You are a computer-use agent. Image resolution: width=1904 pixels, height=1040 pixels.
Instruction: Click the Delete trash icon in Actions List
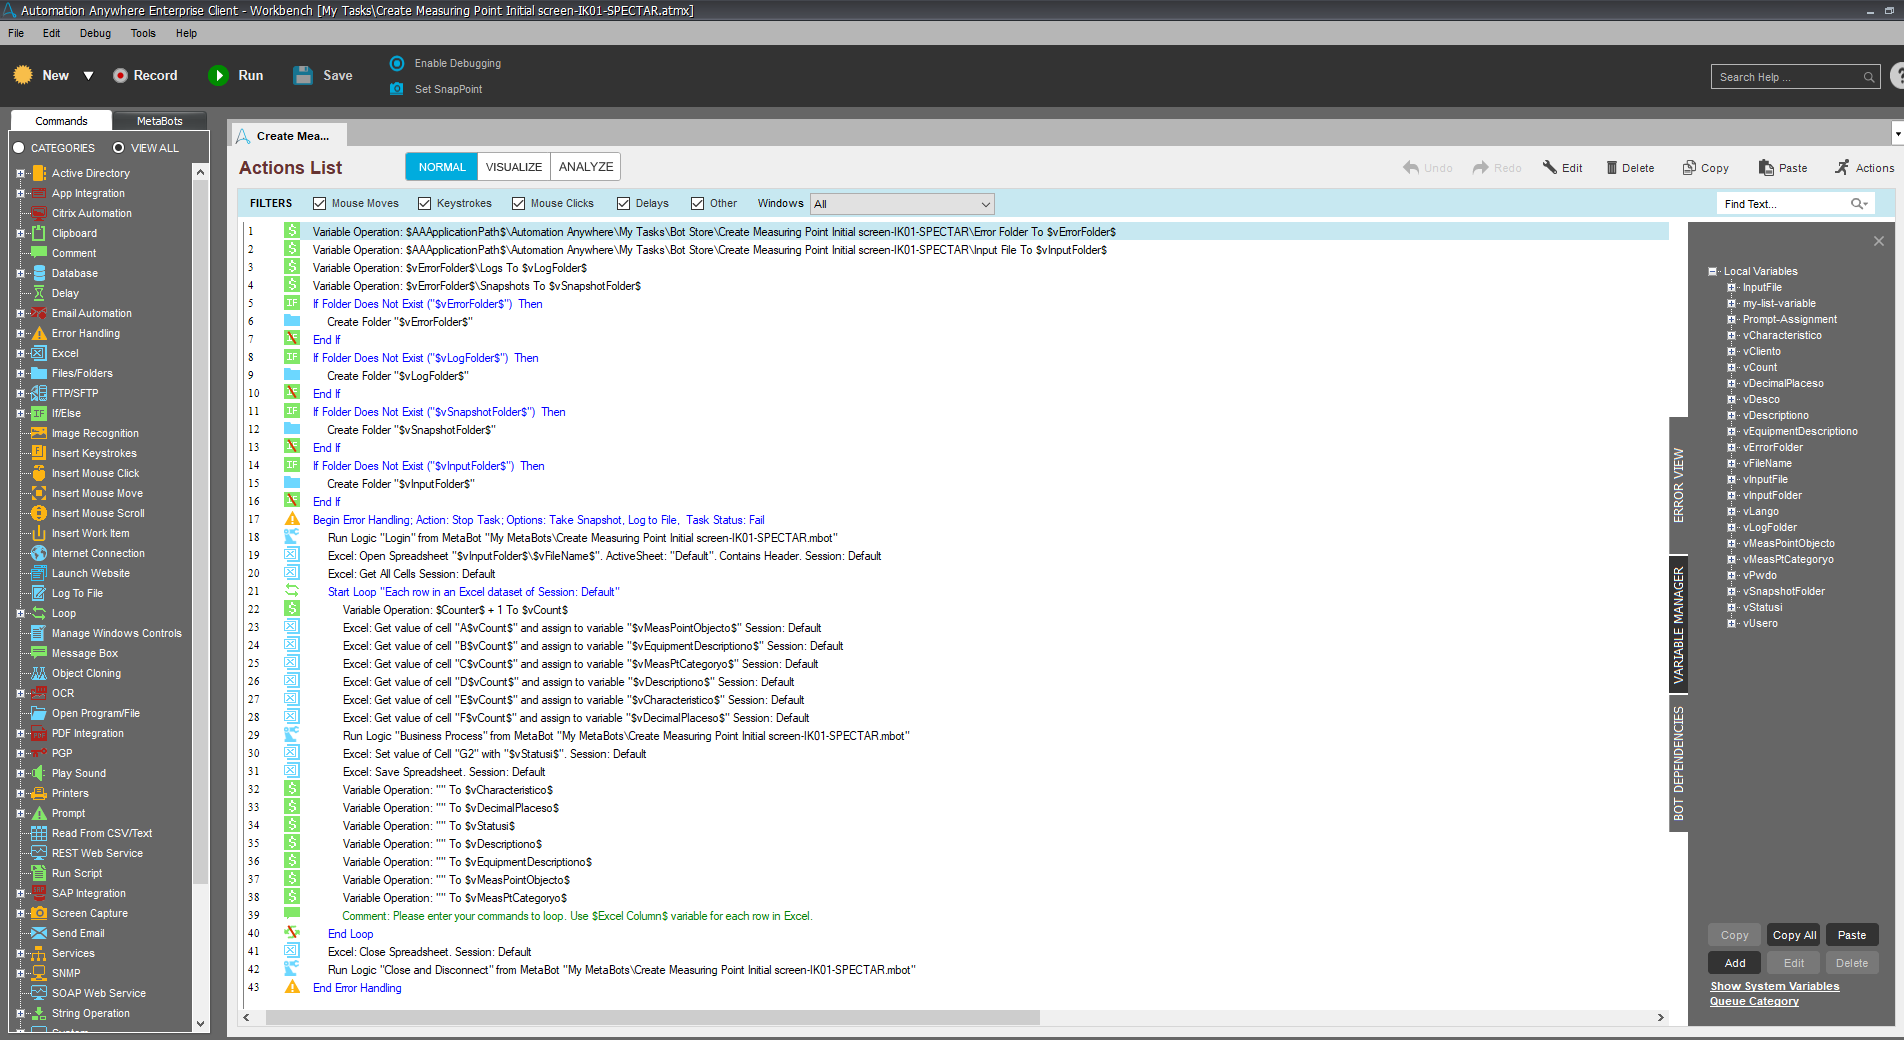[x=1611, y=168]
